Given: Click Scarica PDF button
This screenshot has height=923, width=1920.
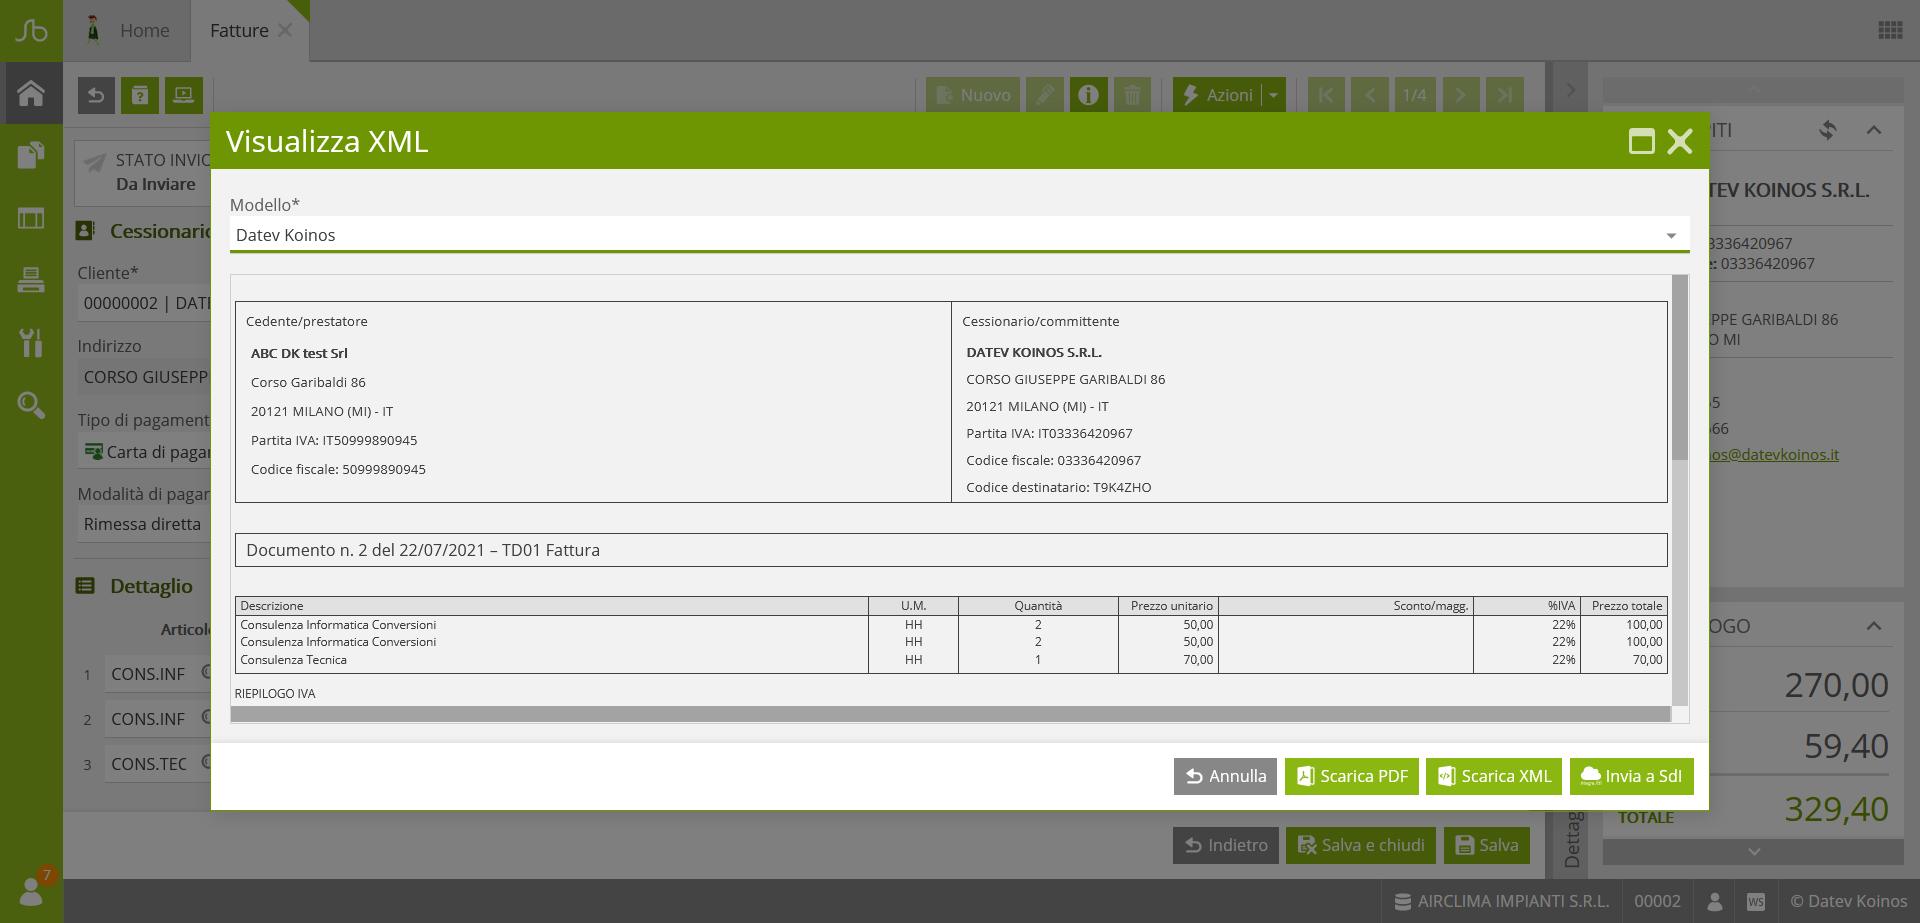Looking at the screenshot, I should click(1352, 776).
